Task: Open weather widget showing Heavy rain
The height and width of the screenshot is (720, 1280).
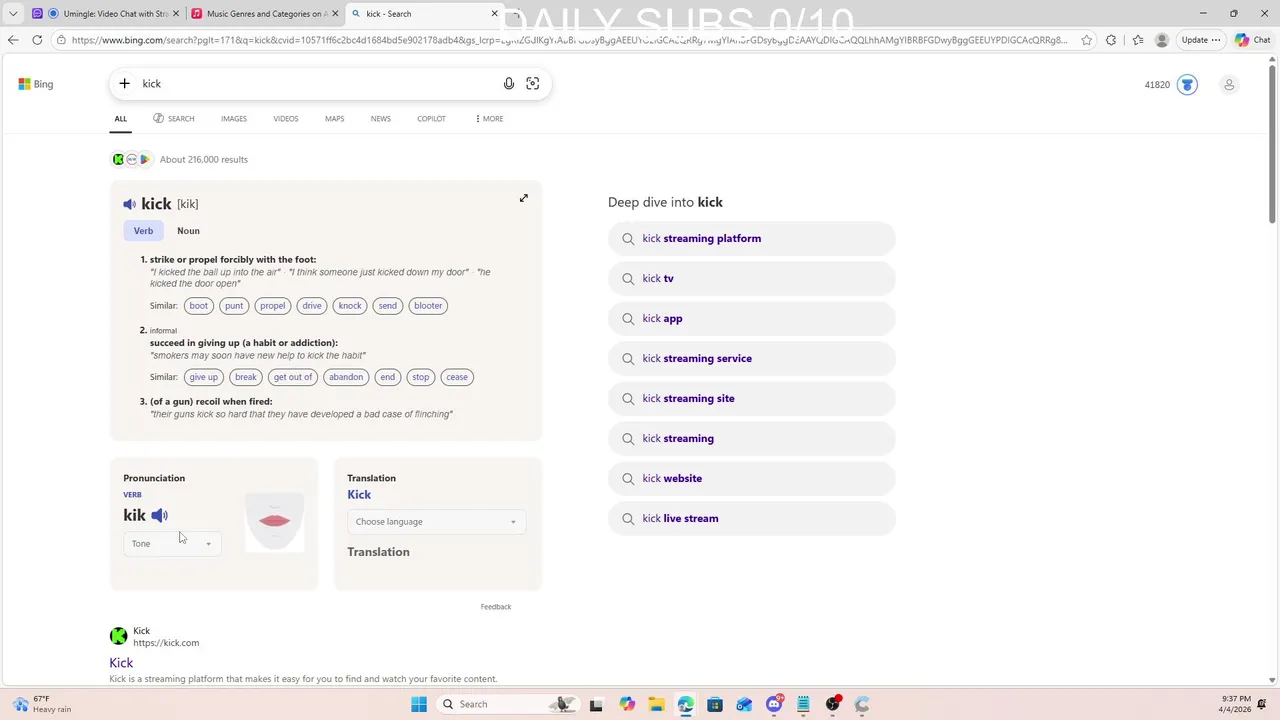Action: pos(42,704)
